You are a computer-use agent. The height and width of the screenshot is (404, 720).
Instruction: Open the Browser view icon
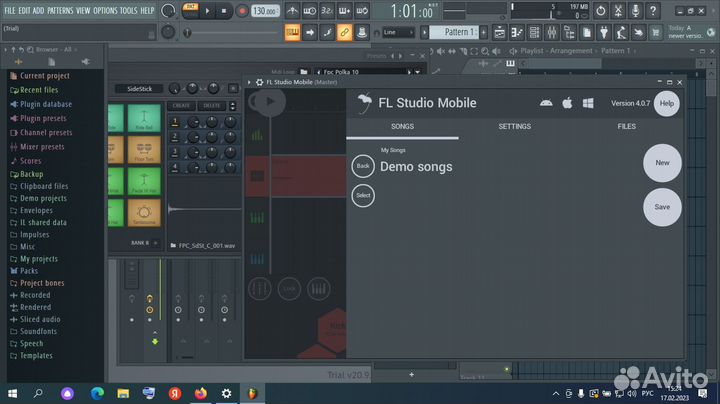tap(569, 33)
